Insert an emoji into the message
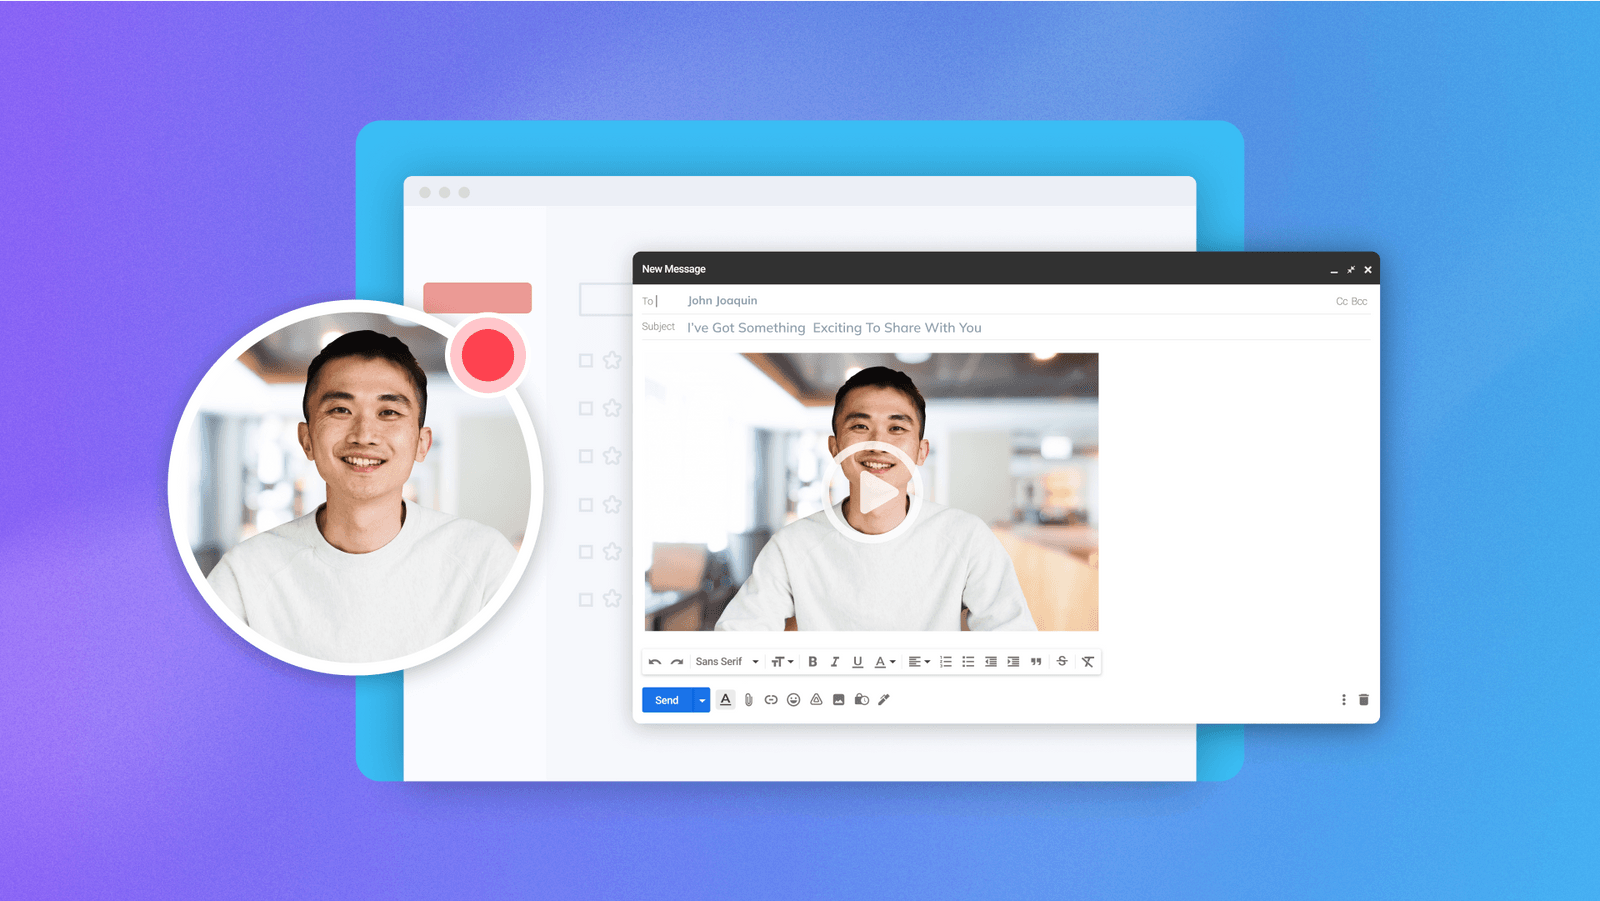This screenshot has width=1600, height=901. [x=793, y=700]
